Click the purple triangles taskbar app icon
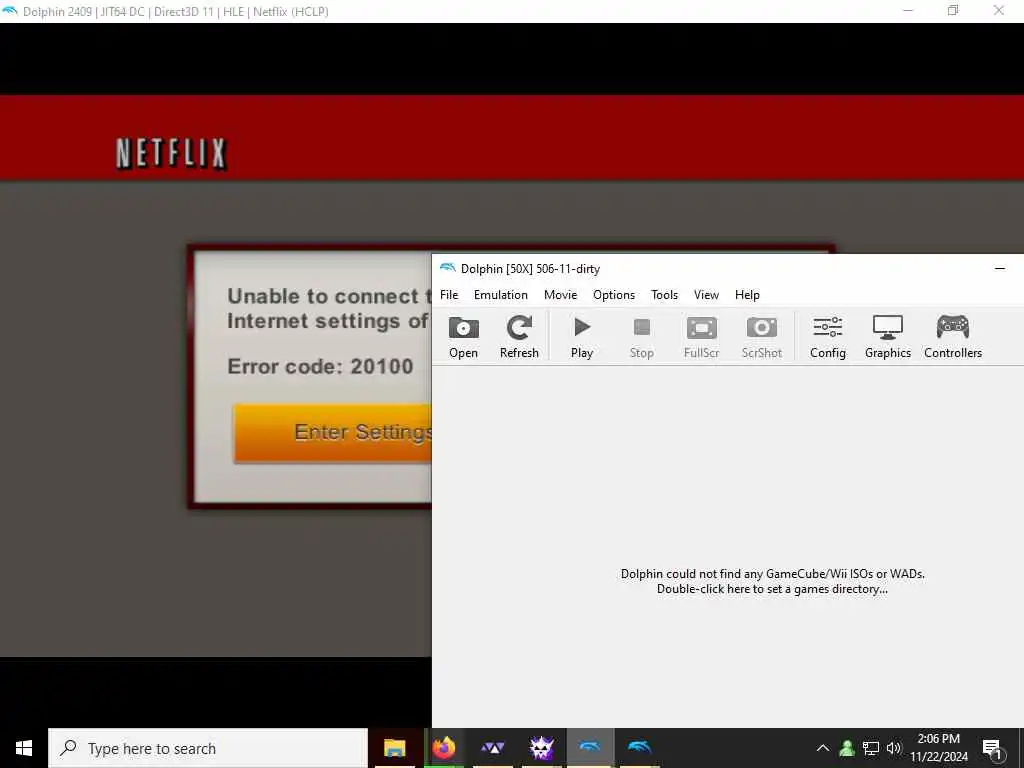Image resolution: width=1024 pixels, height=768 pixels. coord(492,748)
